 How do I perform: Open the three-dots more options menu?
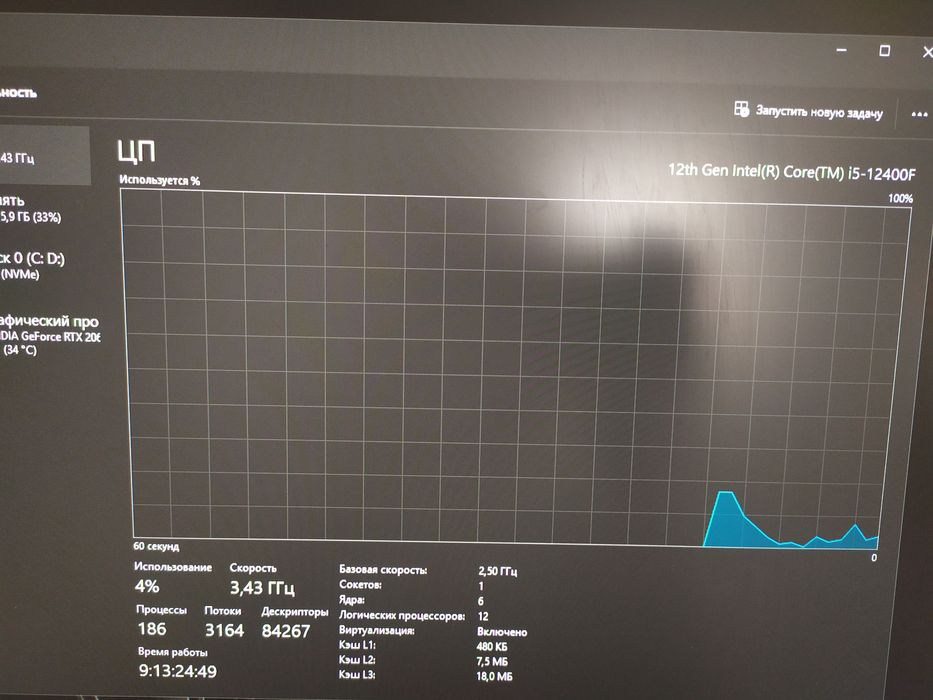[x=919, y=114]
